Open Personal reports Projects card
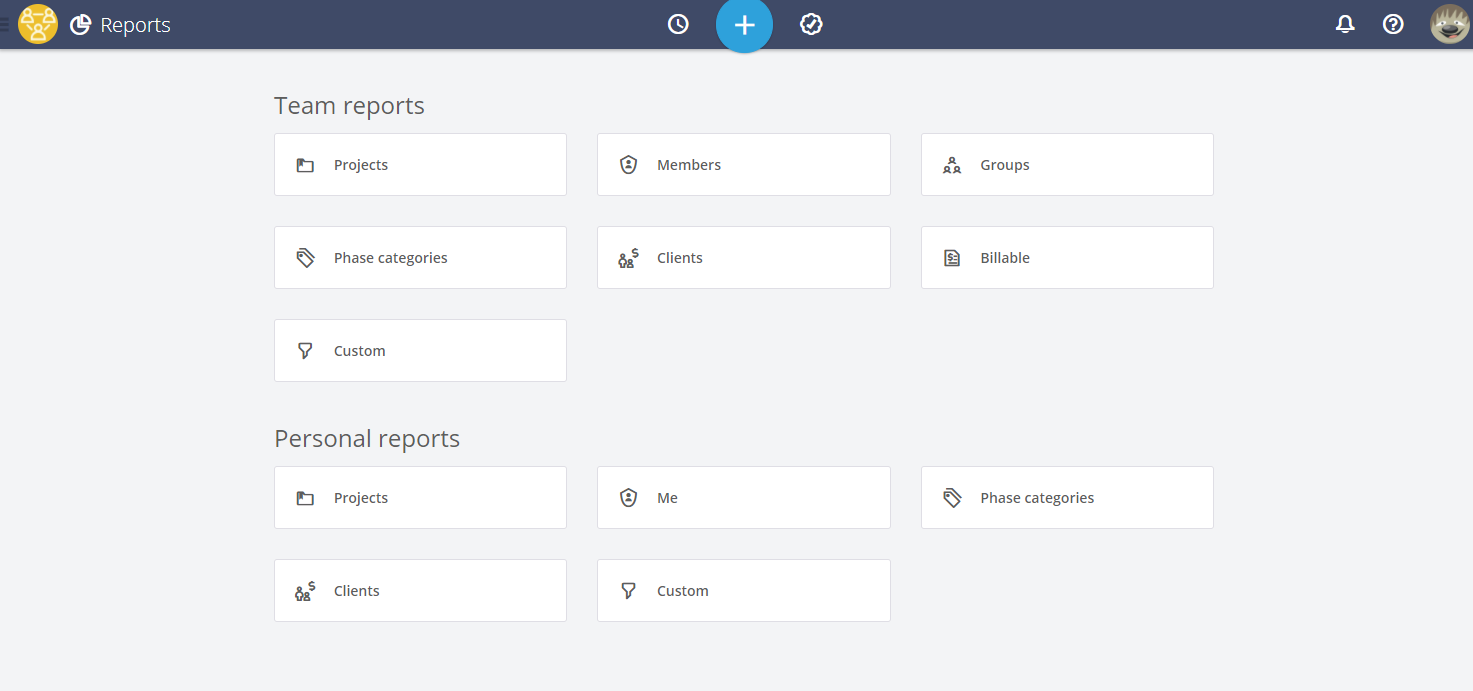Image resolution: width=1473 pixels, height=691 pixels. point(420,498)
